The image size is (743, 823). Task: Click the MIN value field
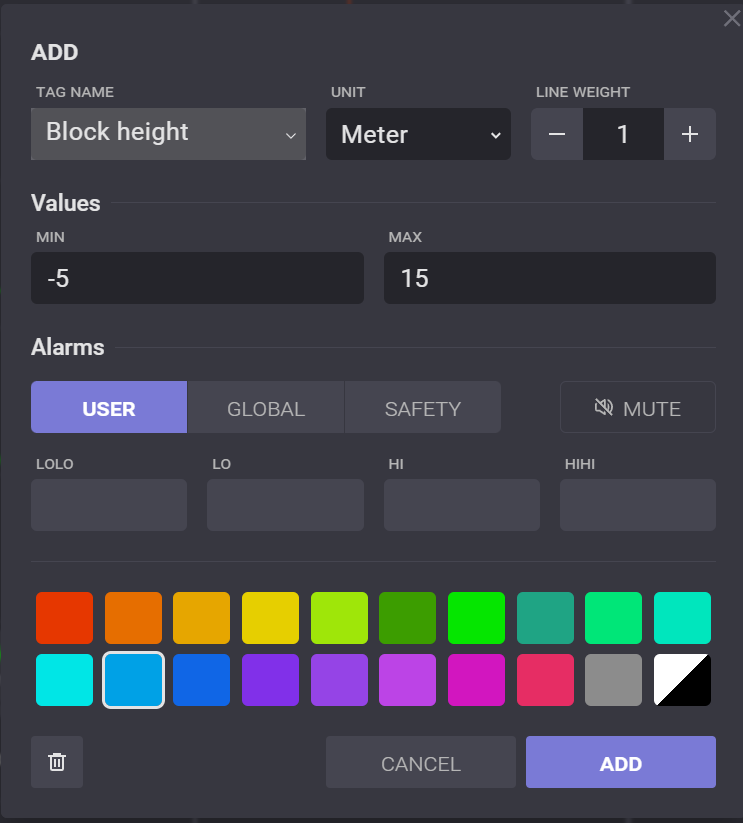[x=197, y=278]
